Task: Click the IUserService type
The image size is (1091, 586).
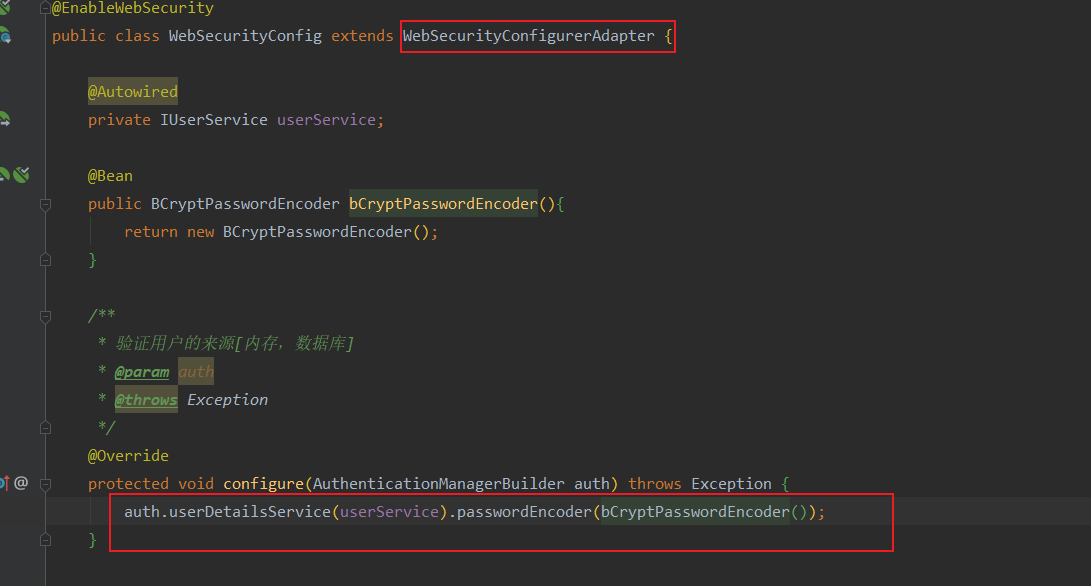Action: point(214,120)
